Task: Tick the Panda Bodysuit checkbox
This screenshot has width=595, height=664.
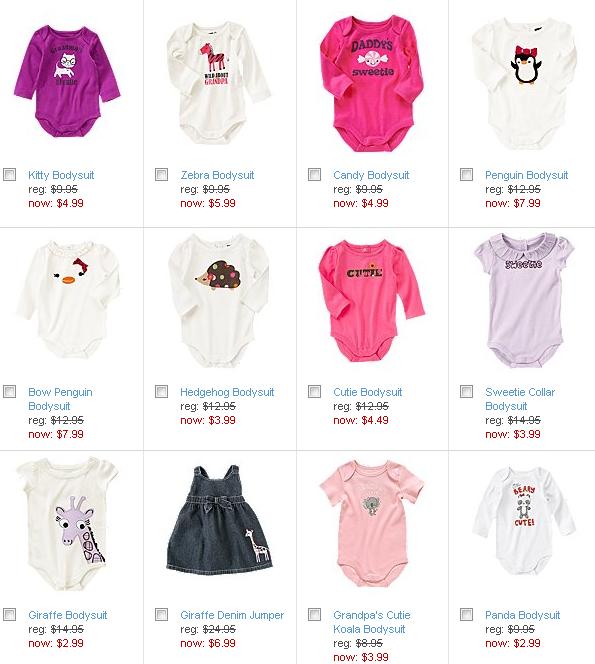Action: (466, 614)
